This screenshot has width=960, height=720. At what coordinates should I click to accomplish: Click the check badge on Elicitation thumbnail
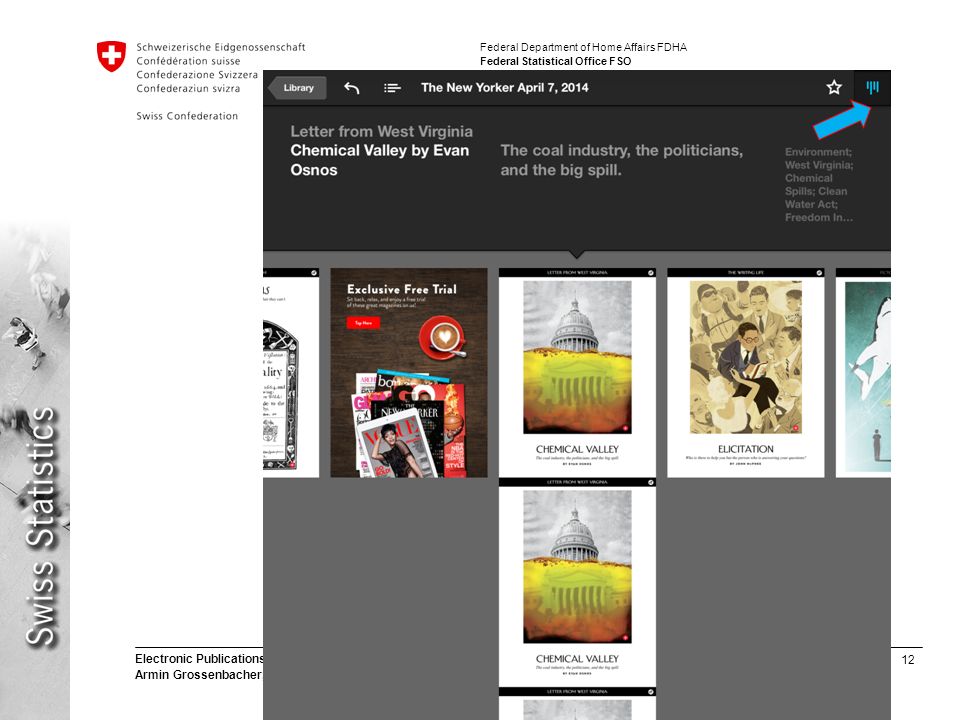(819, 272)
